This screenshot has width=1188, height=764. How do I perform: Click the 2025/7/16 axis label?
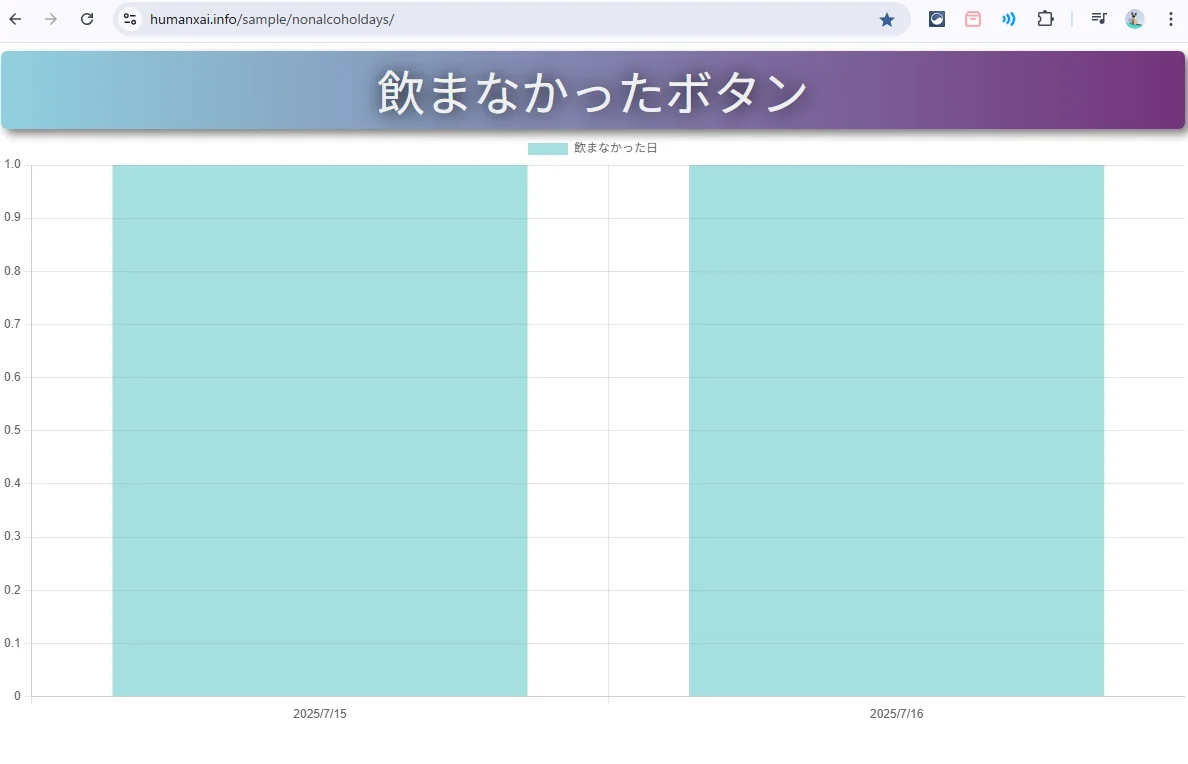[x=896, y=714]
